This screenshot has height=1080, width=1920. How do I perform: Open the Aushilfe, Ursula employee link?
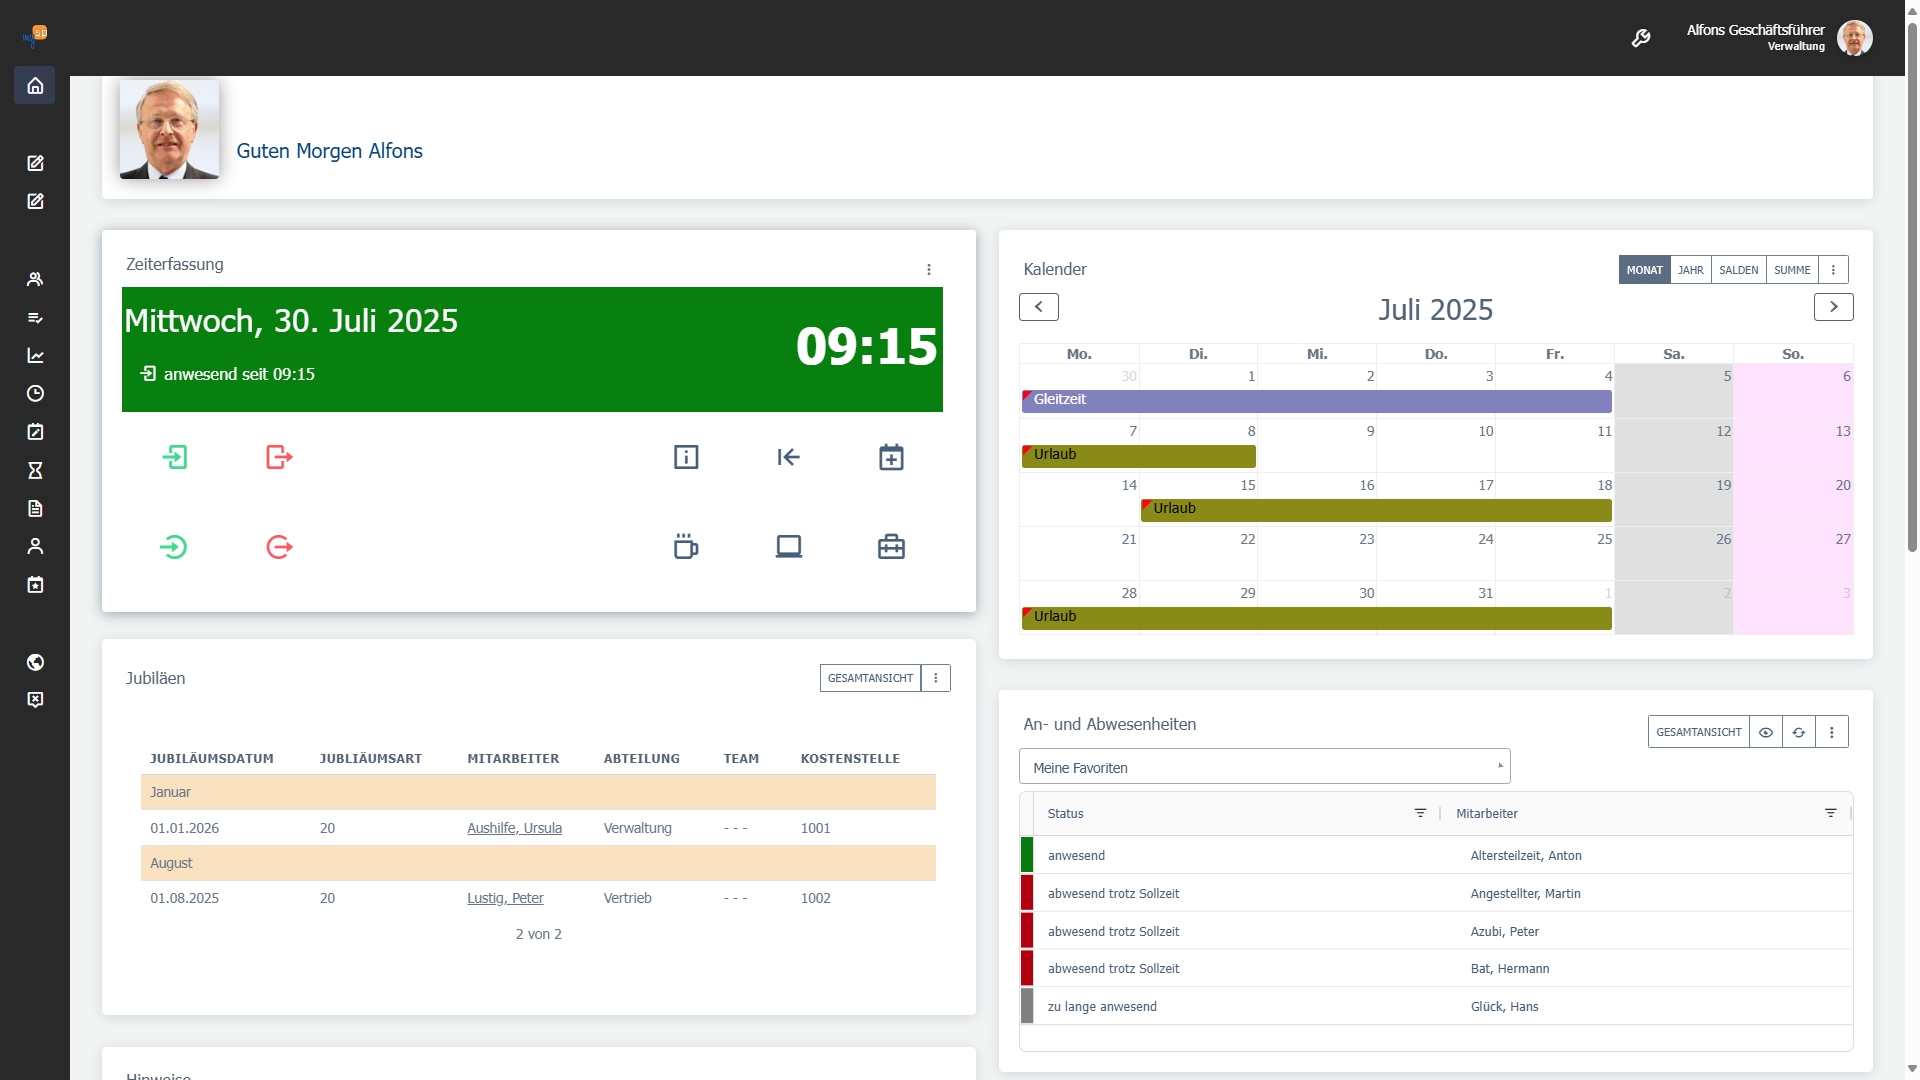[514, 828]
